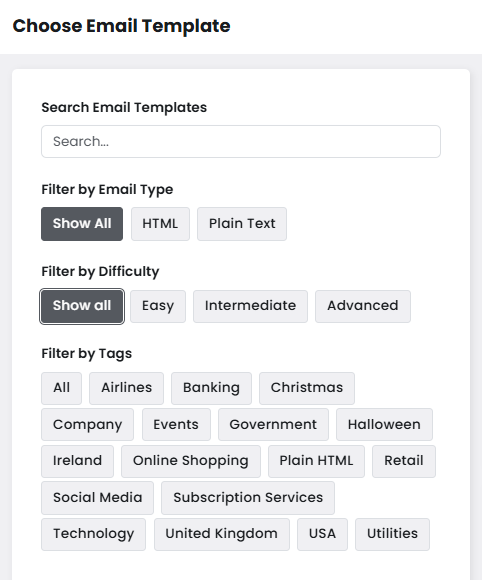The image size is (482, 580).
Task: Filter templates by Airlines tag
Action: pyautogui.click(x=127, y=388)
